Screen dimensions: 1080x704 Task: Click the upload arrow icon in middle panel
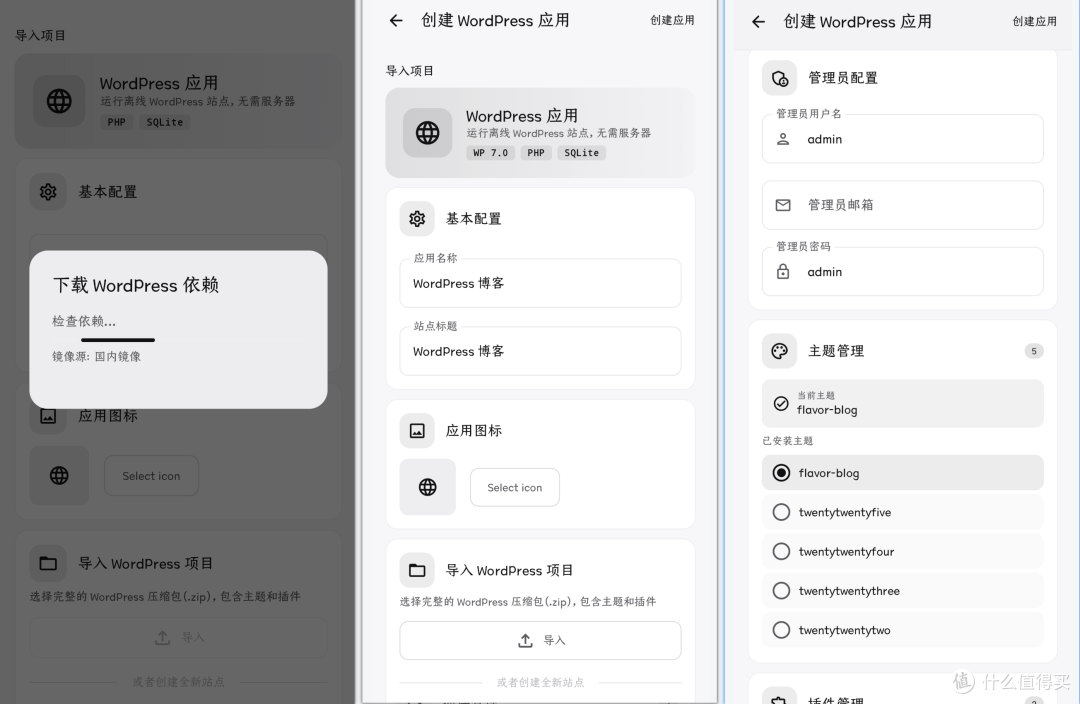click(x=526, y=641)
